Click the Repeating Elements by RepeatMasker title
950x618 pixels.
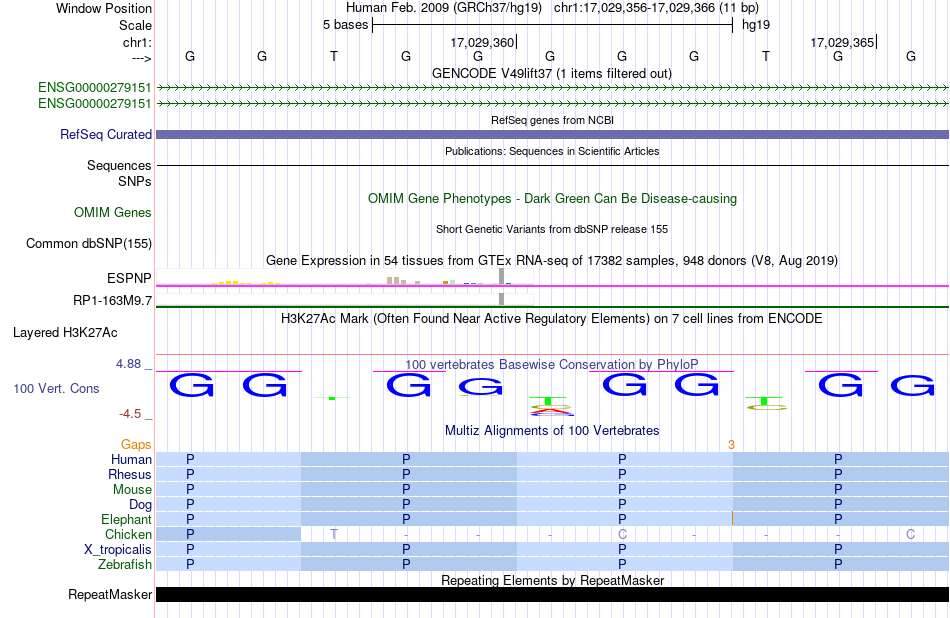552,580
